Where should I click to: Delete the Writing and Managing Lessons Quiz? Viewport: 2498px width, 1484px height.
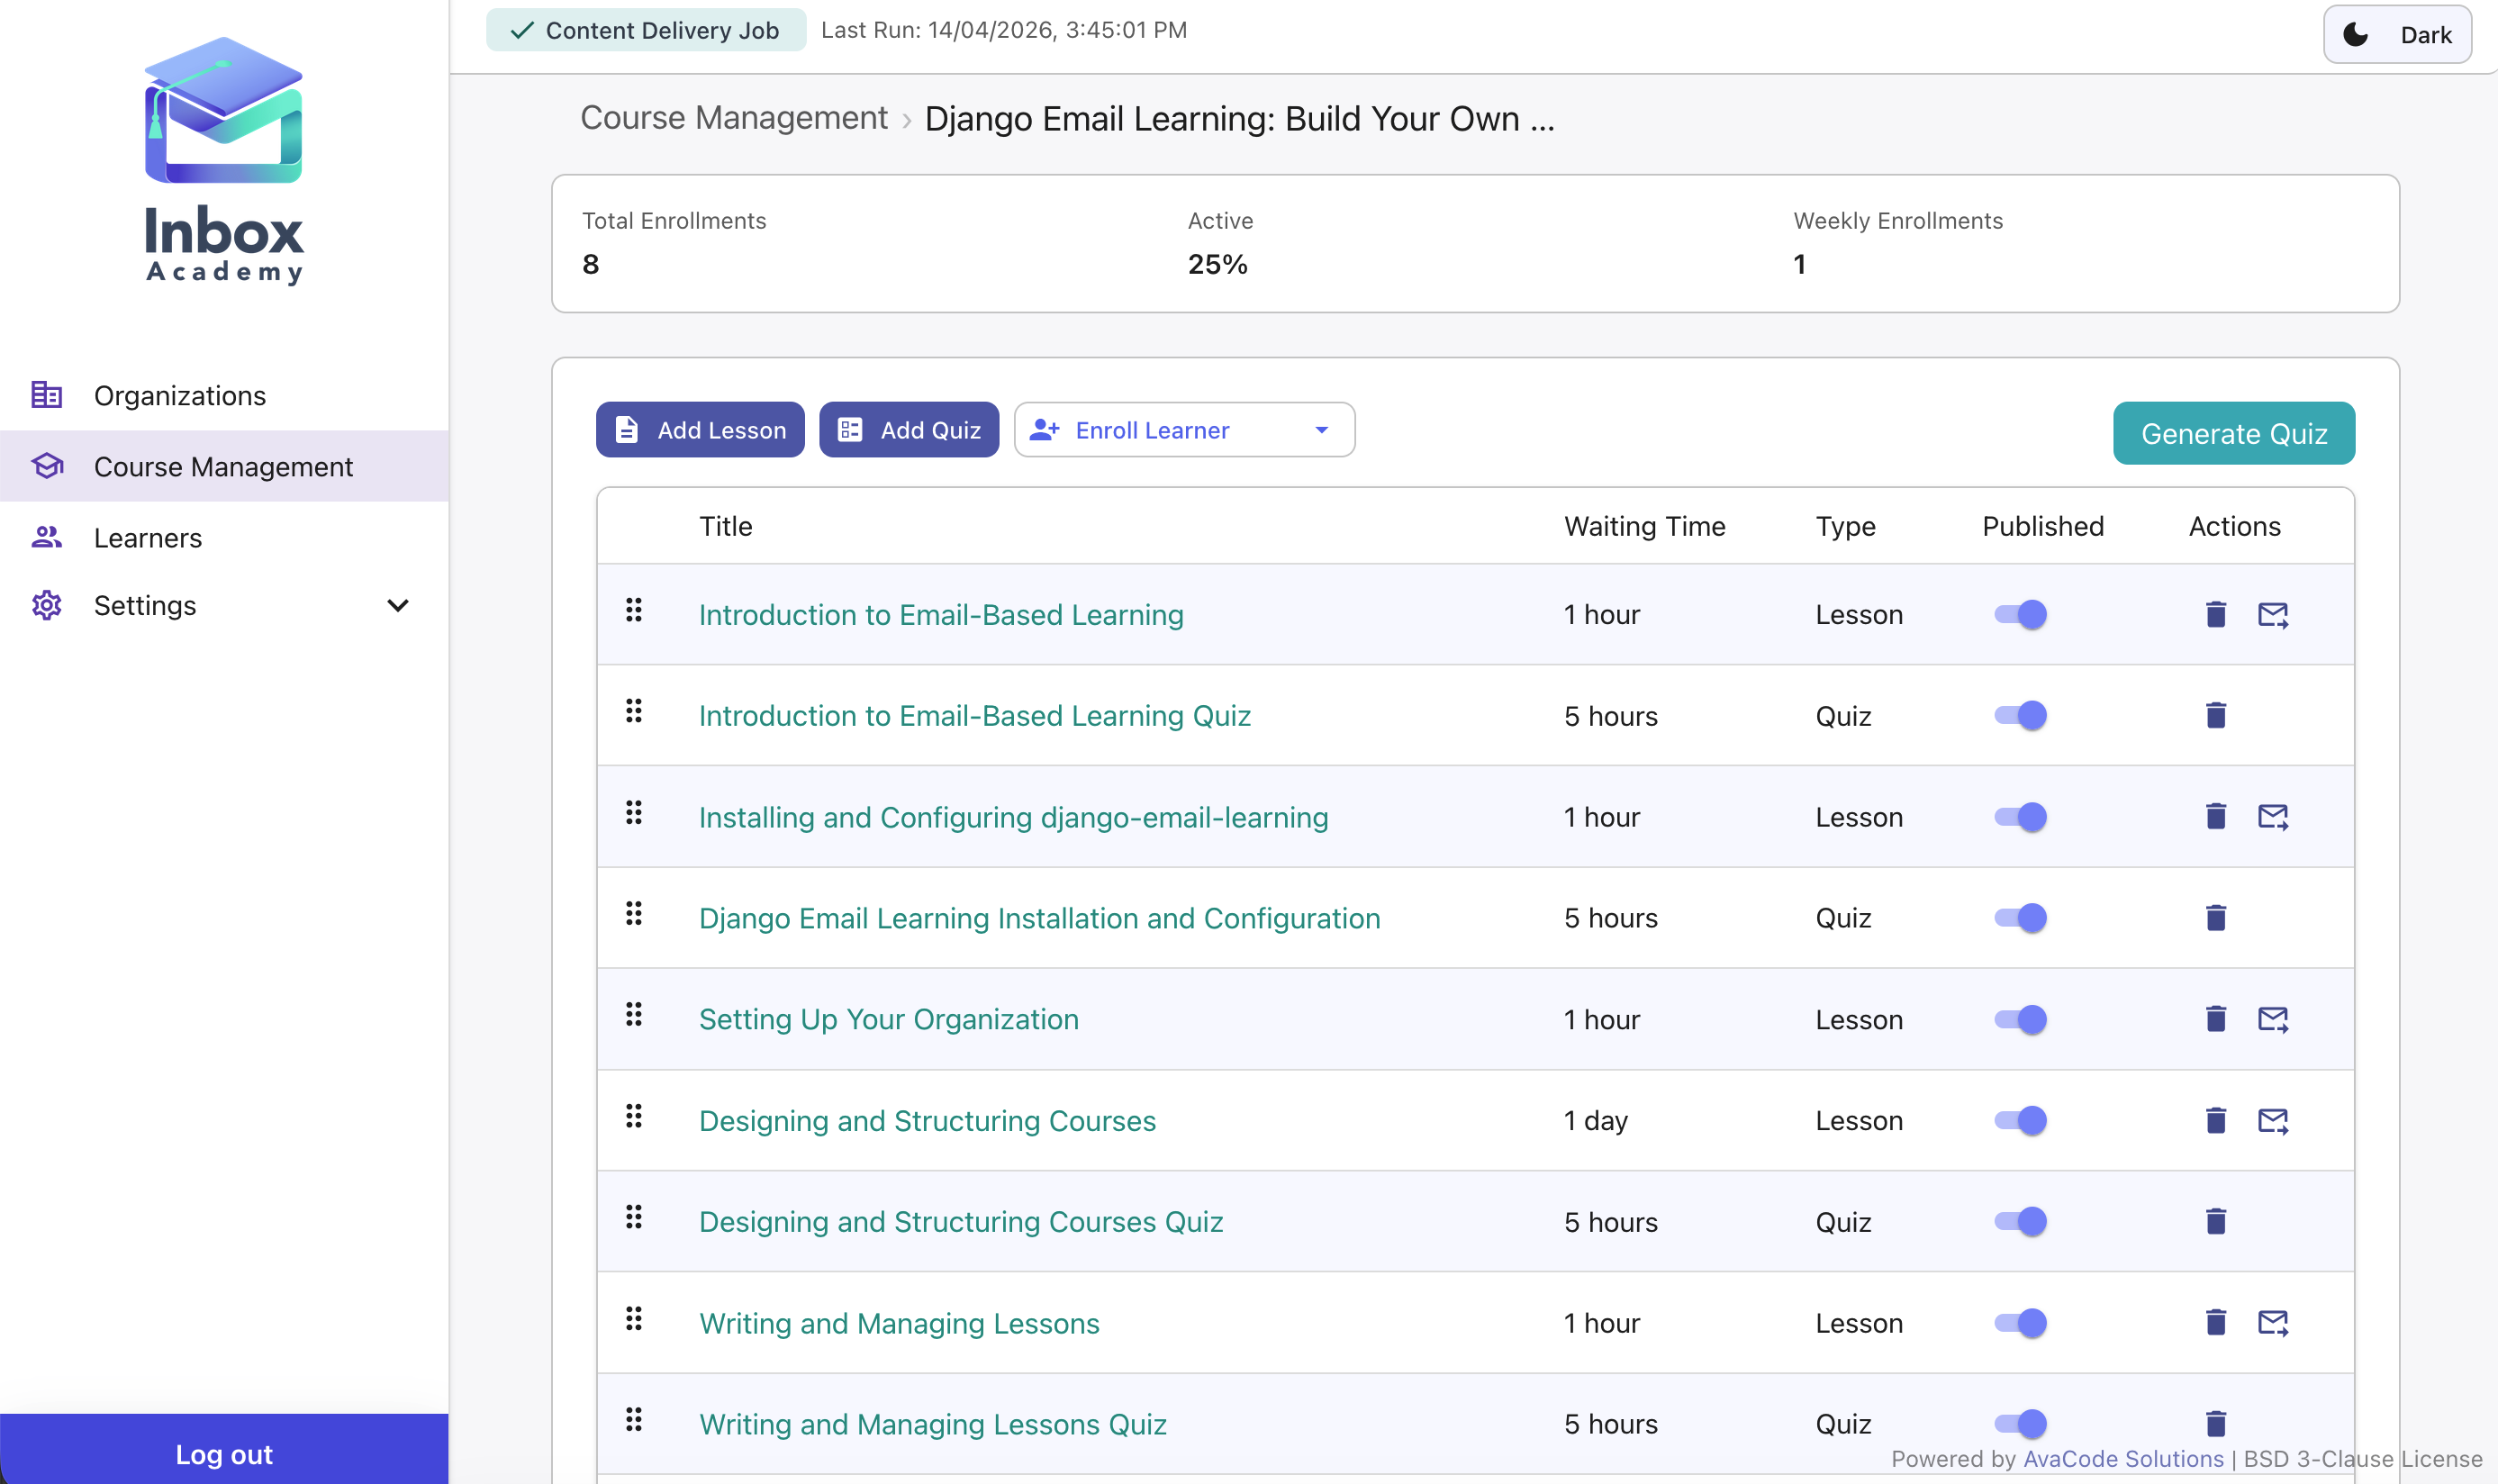click(2215, 1423)
